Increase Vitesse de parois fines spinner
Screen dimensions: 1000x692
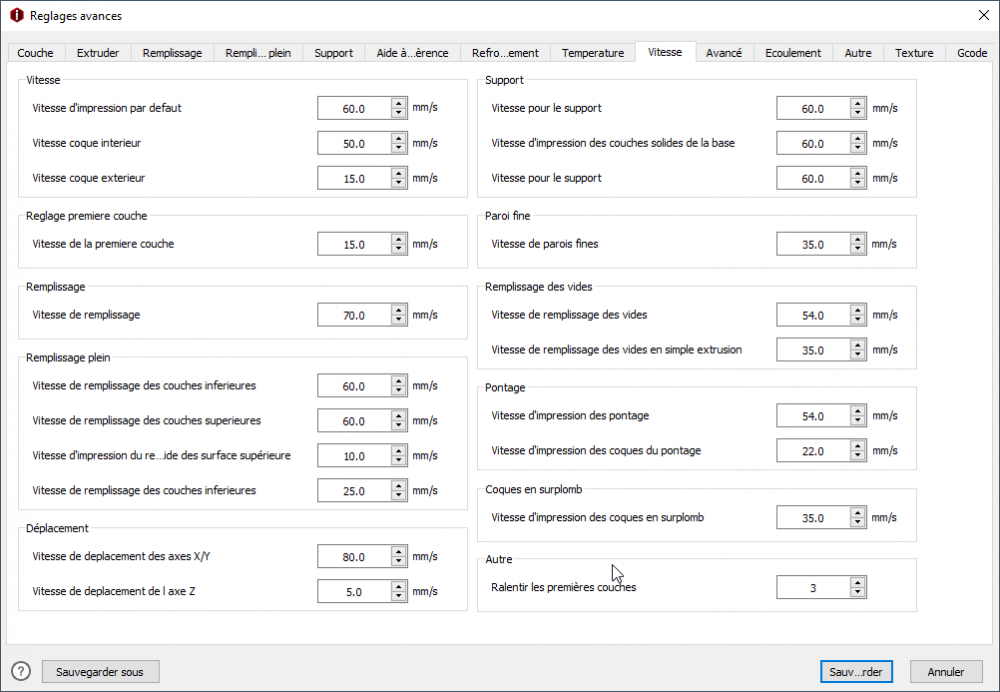[x=858, y=239]
